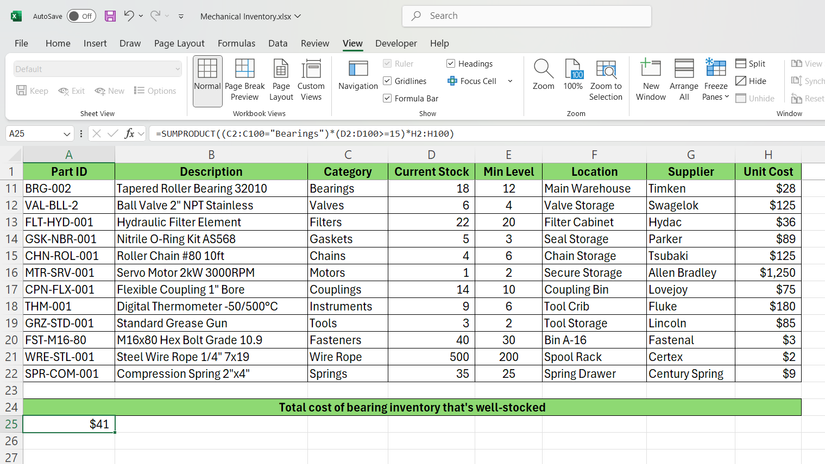825x464 pixels.
Task: Click the Save icon in title bar
Action: coord(110,16)
